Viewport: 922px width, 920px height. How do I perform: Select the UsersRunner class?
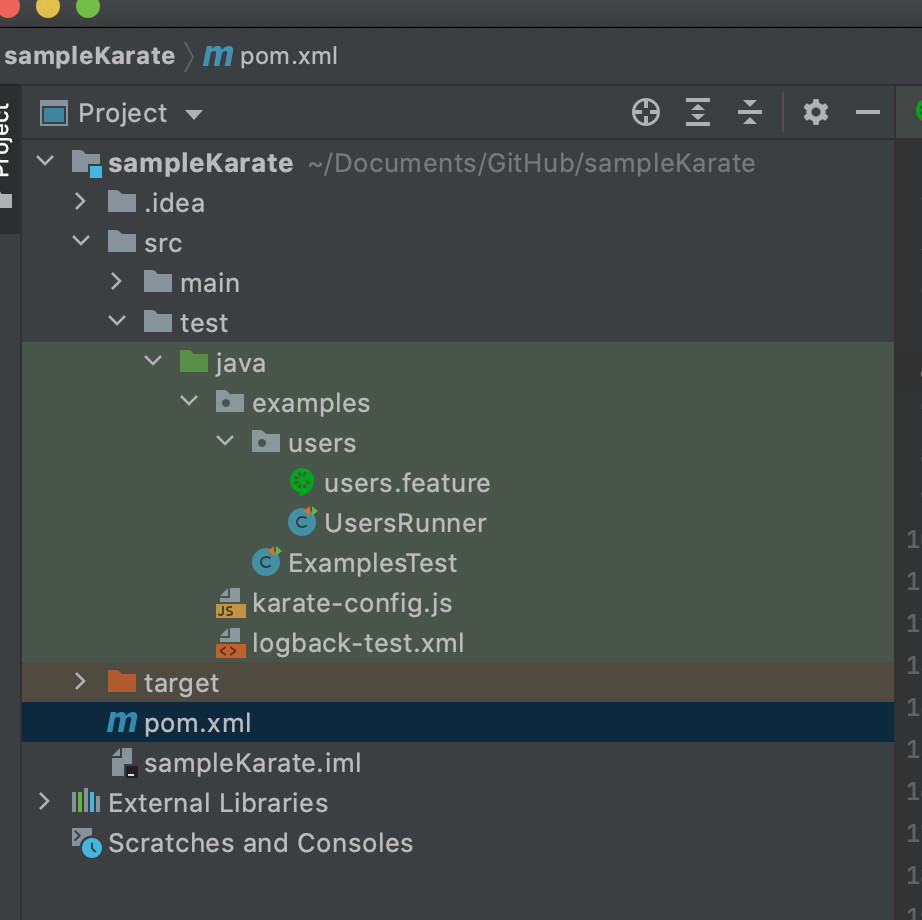pyautogui.click(x=405, y=523)
